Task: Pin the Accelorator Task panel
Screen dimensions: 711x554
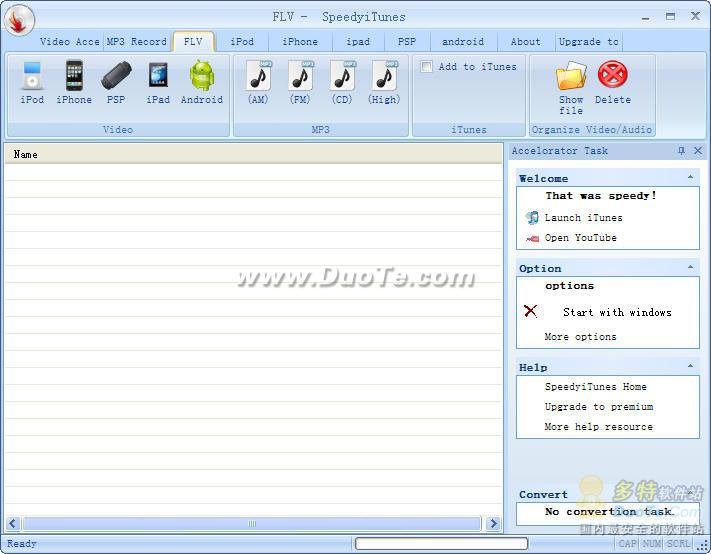Action: (x=681, y=151)
